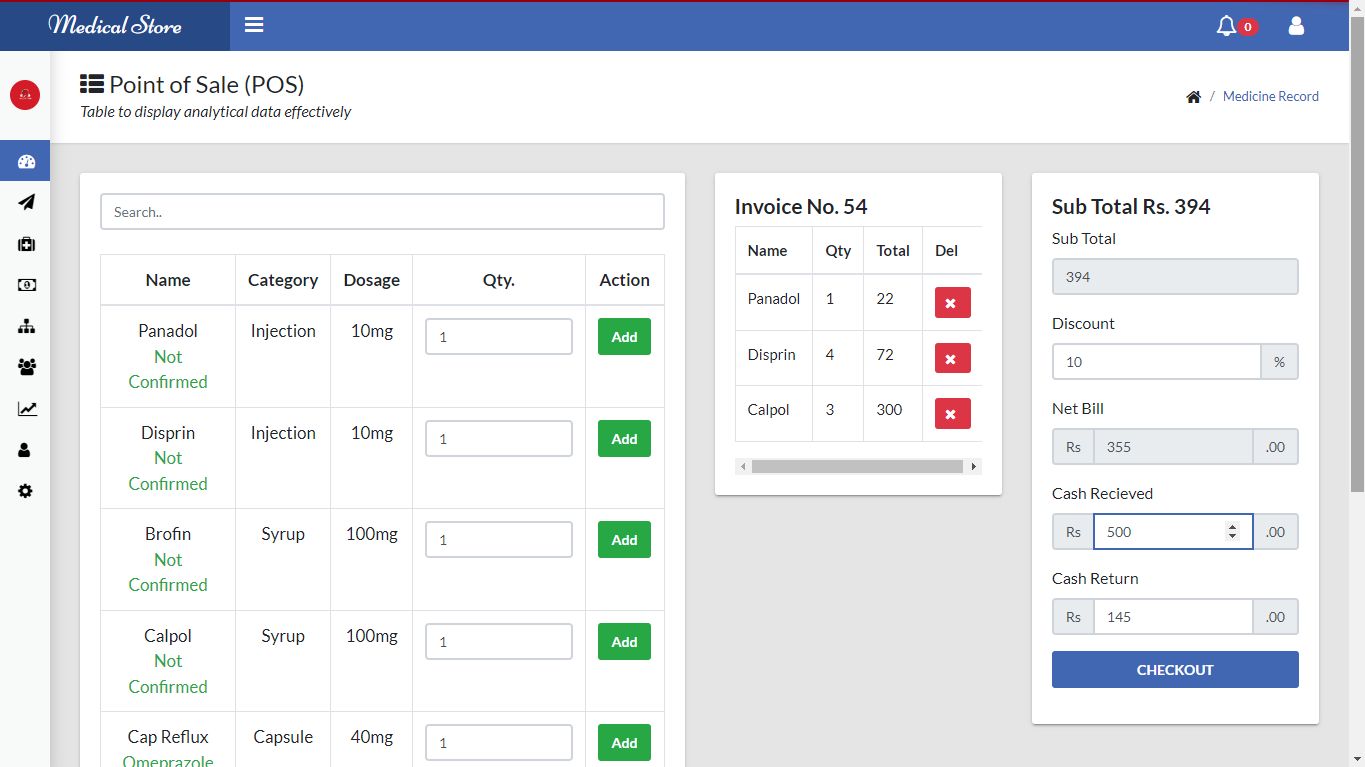1365x767 pixels.
Task: Toggle the hamburger sidebar menu
Action: coord(254,25)
